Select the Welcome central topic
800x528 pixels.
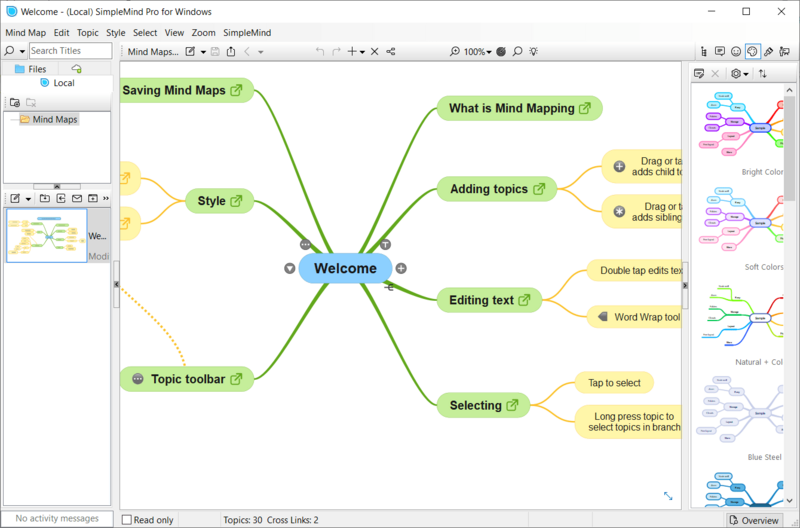pyautogui.click(x=345, y=268)
